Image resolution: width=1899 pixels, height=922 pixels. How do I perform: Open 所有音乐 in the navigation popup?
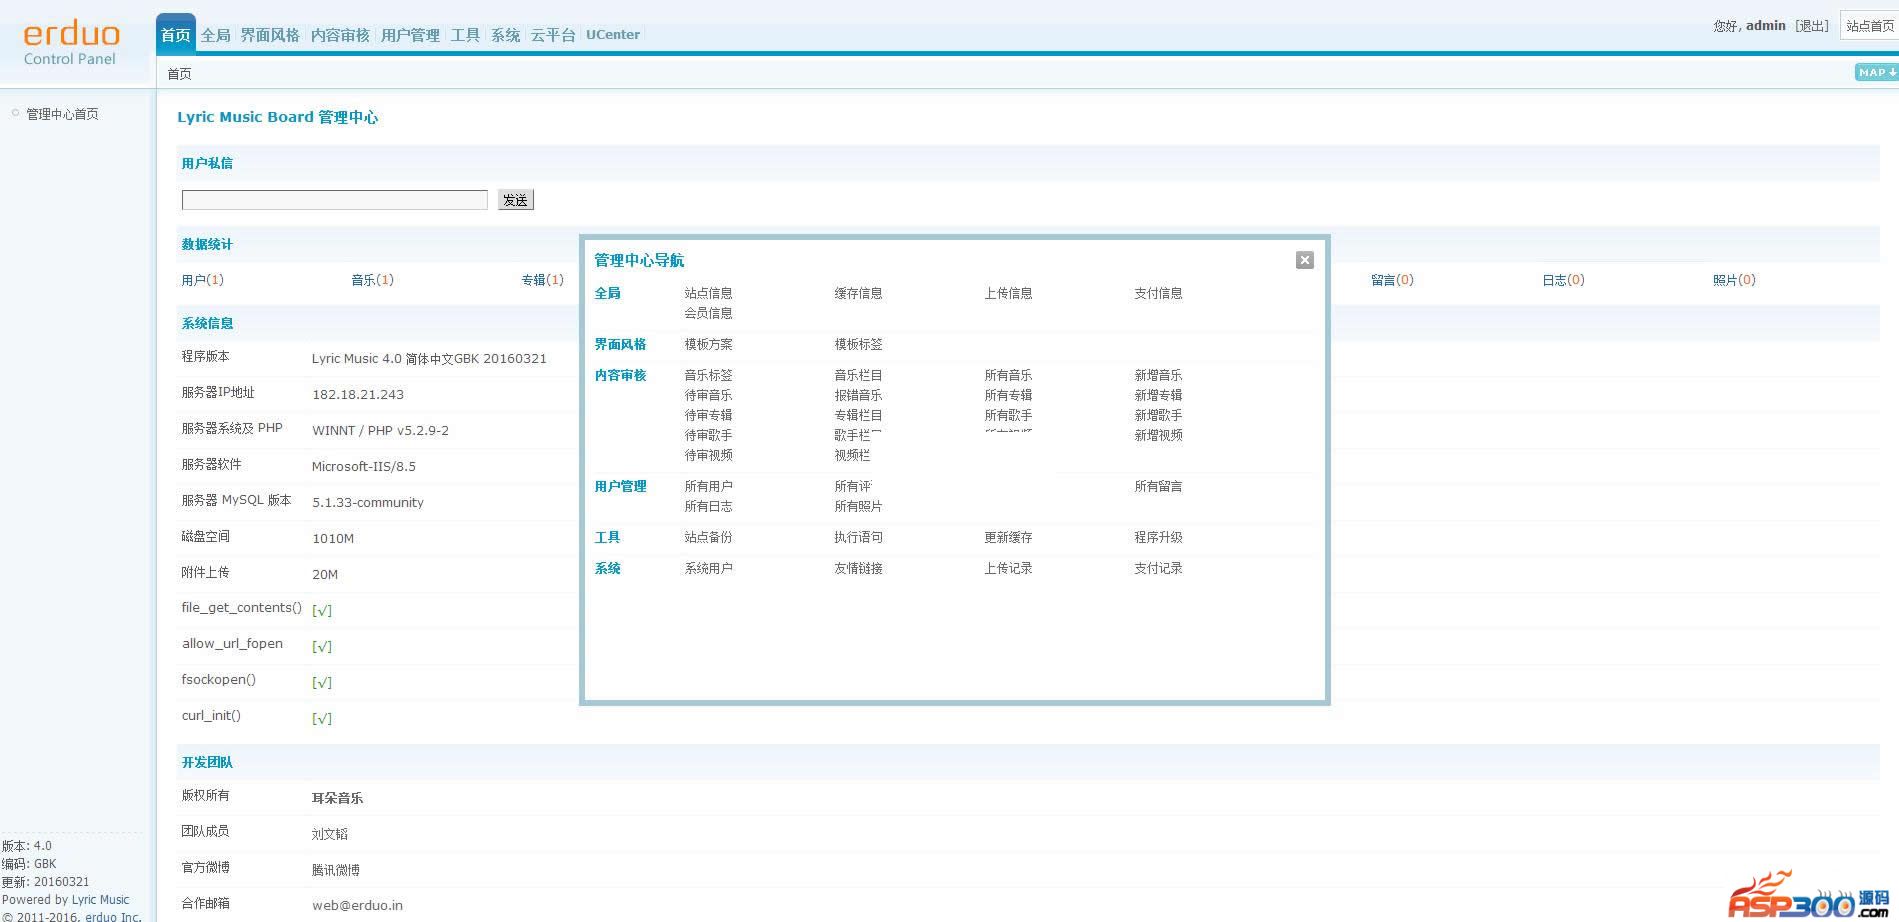(1008, 375)
